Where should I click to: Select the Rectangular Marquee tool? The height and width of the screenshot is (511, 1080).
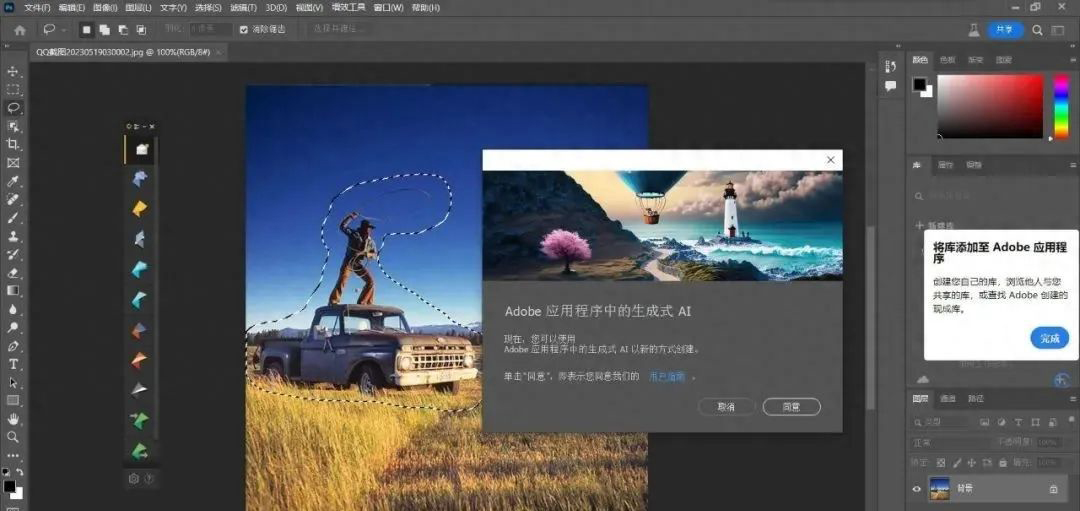13,90
